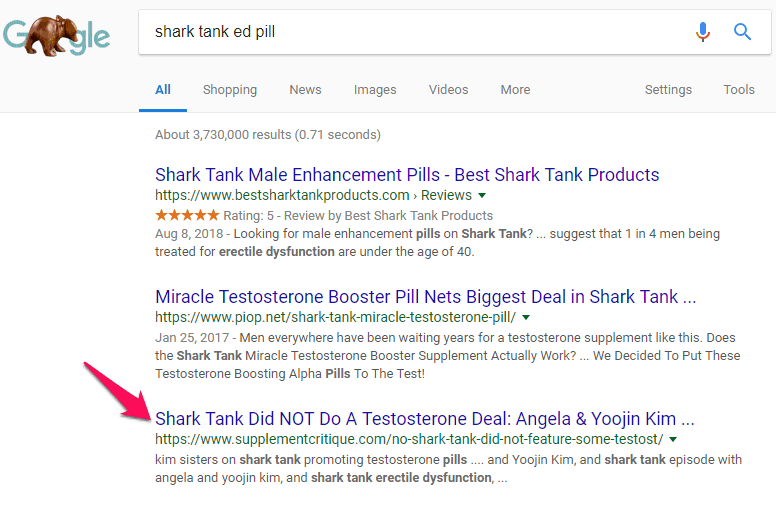Click the Google doodle logo

56,34
